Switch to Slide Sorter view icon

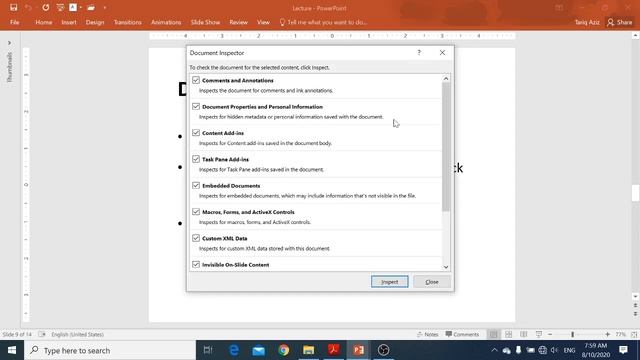tap(509, 334)
